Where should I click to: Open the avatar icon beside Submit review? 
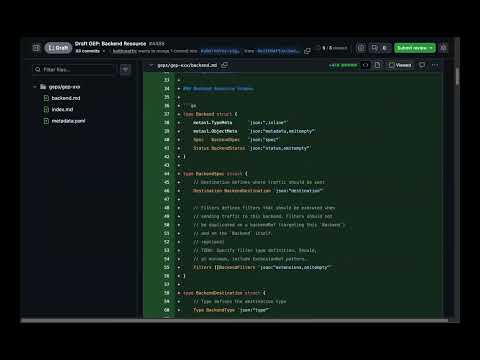443,48
